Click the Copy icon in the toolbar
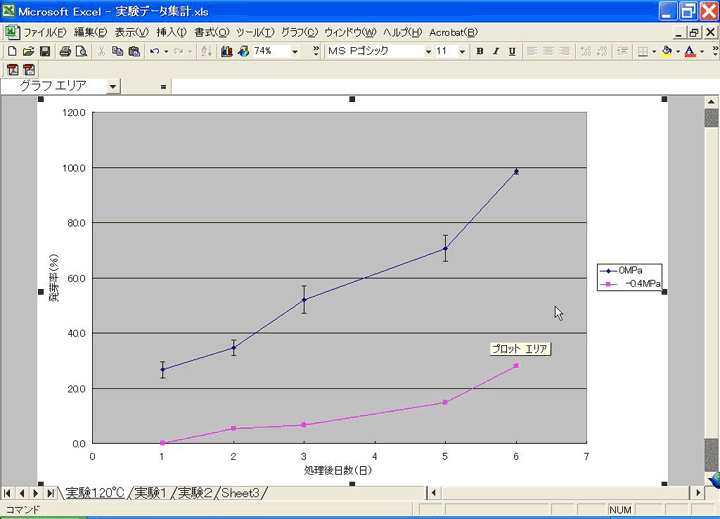720x519 pixels. [118, 51]
